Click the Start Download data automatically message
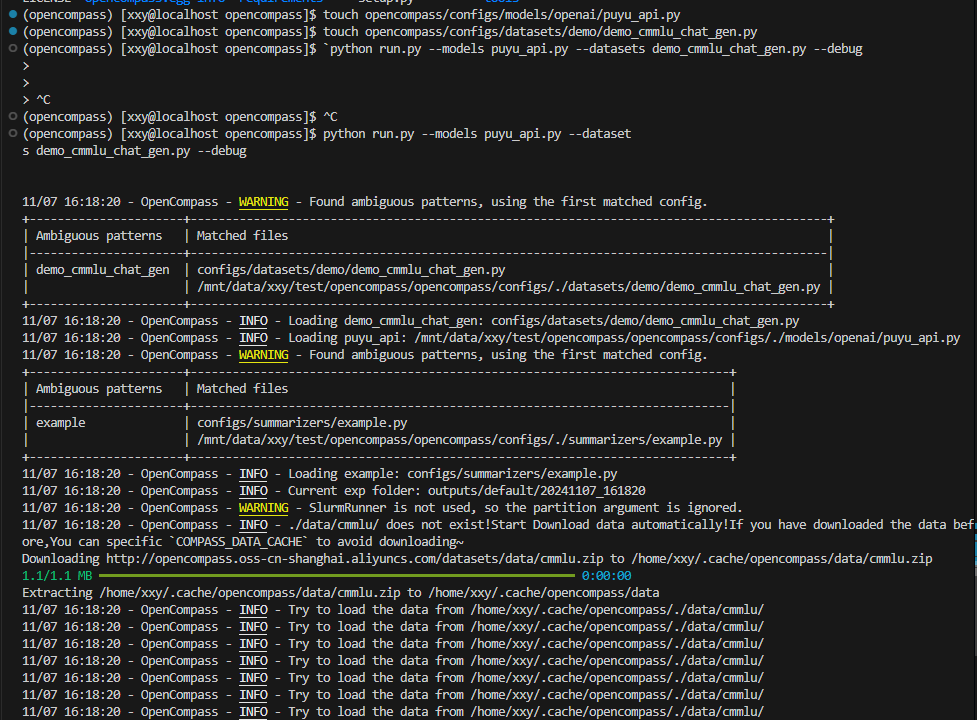The height and width of the screenshot is (720, 977). tap(609, 525)
